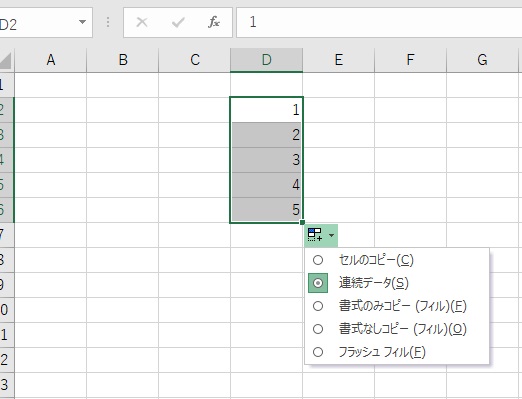The height and width of the screenshot is (399, 522).
Task: Select the row 1 header
Action: (x=7, y=85)
